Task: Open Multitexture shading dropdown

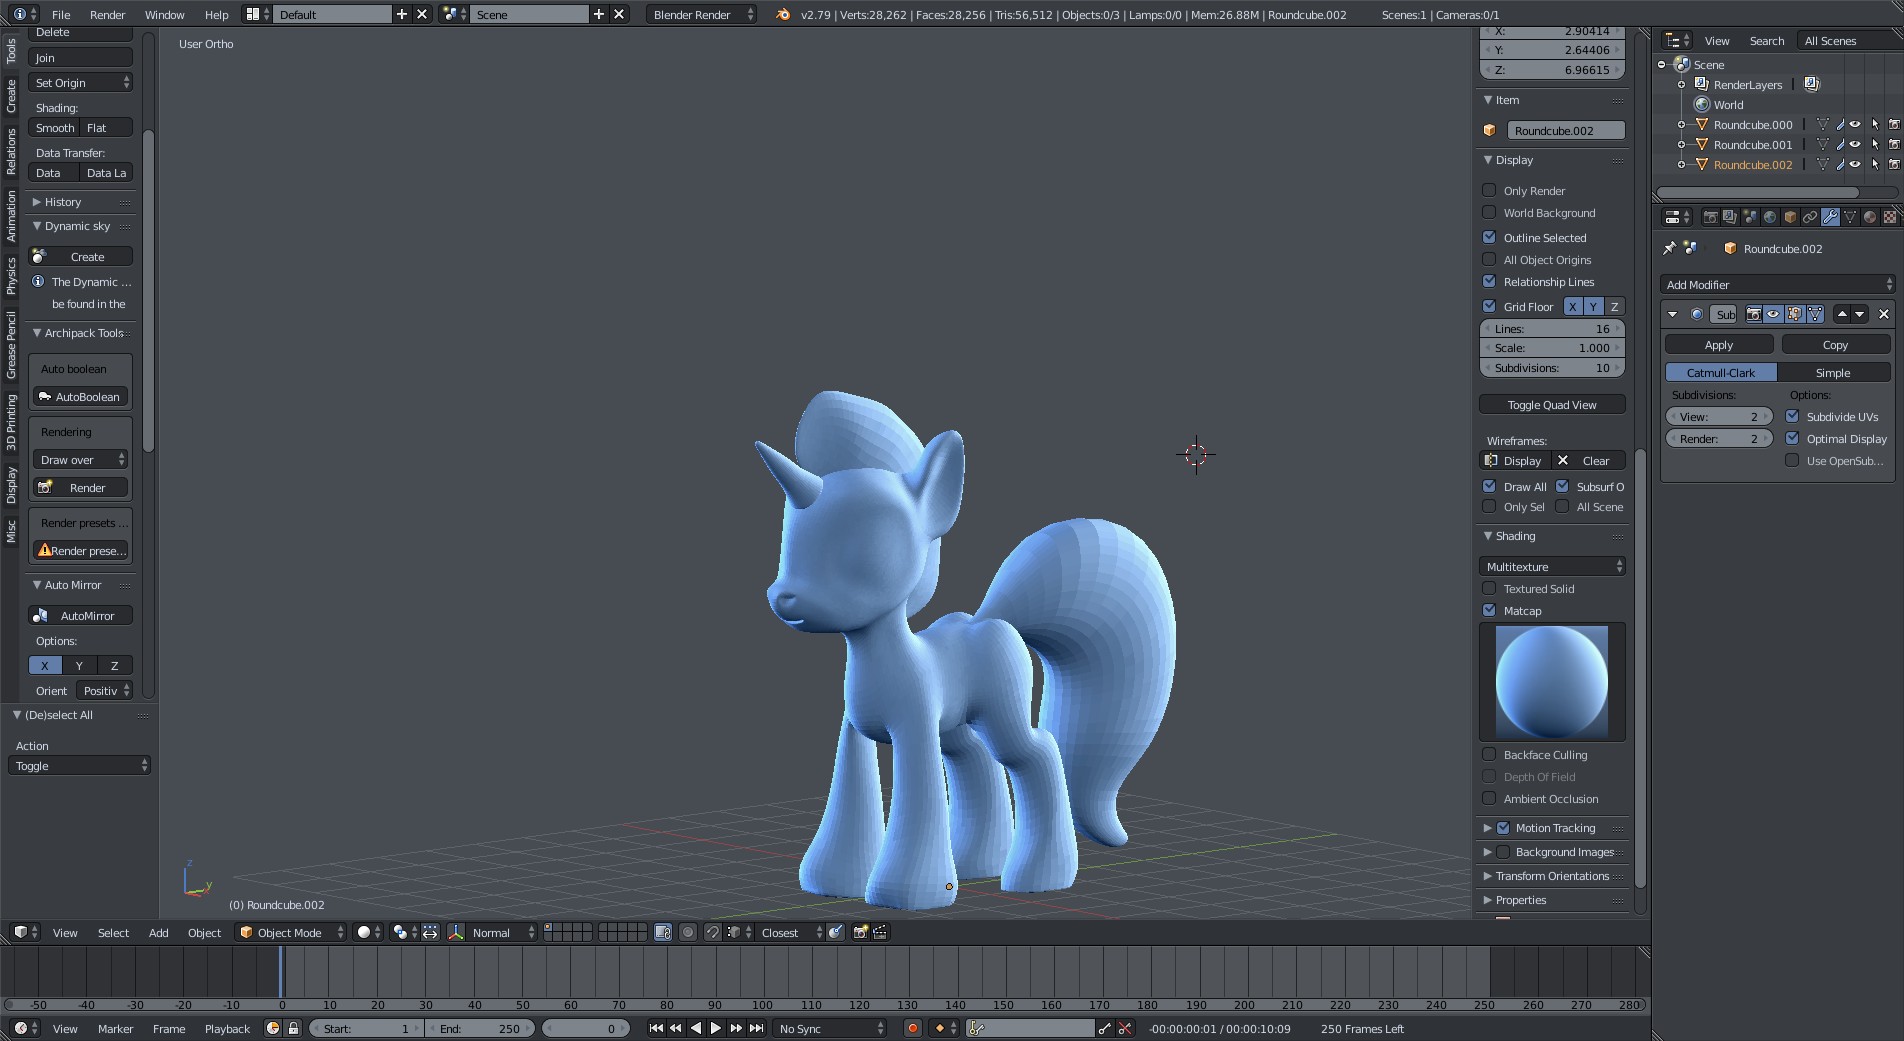Action: coord(1552,567)
